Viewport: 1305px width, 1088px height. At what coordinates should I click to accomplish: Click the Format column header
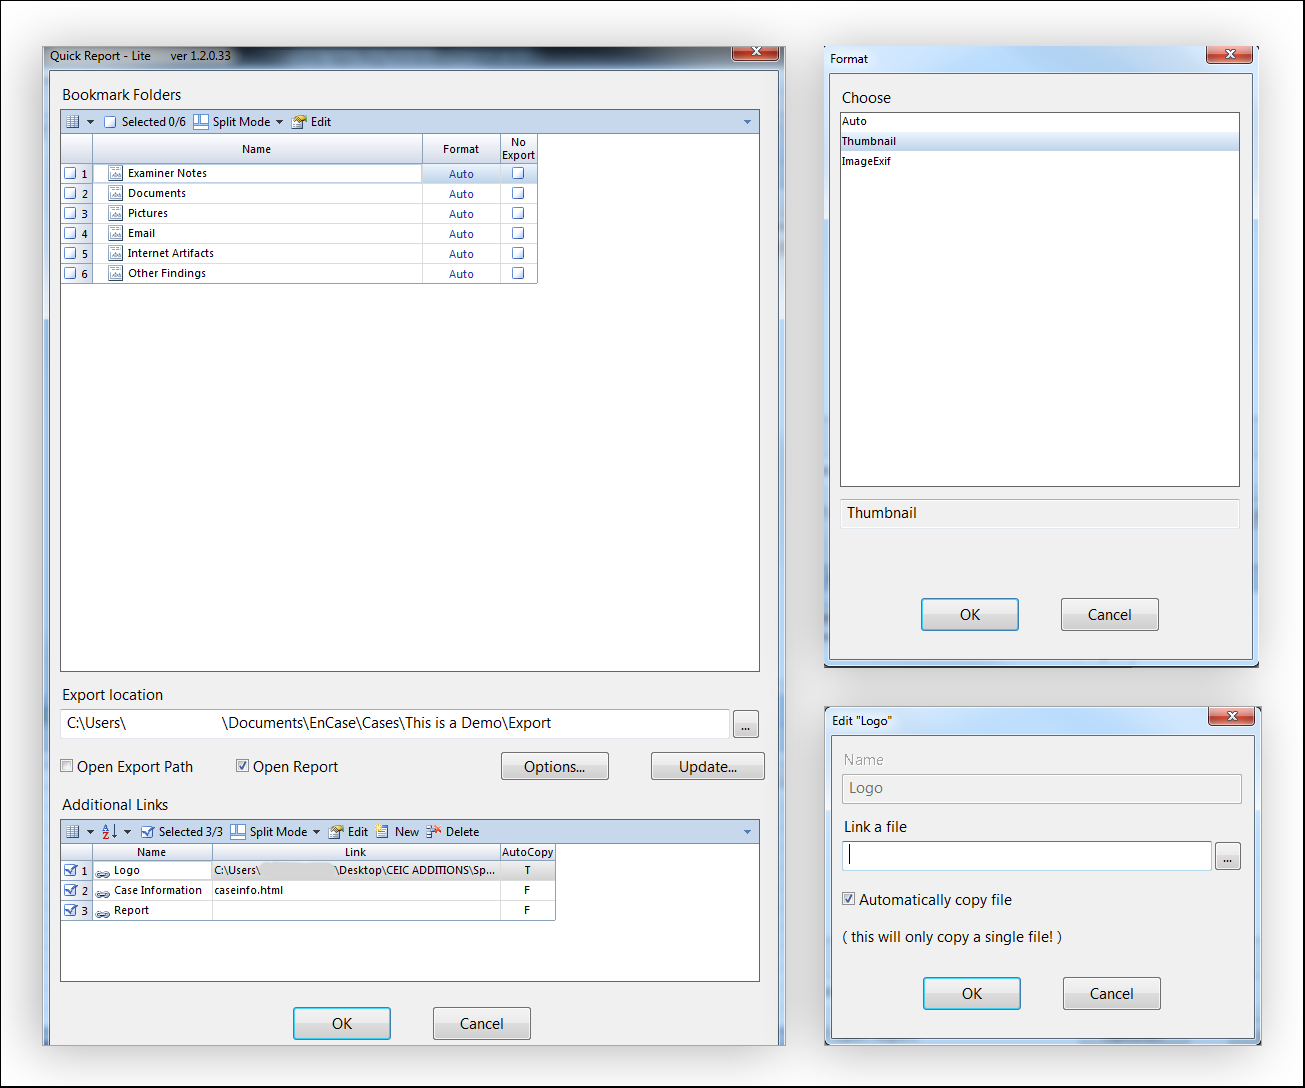pyautogui.click(x=461, y=149)
